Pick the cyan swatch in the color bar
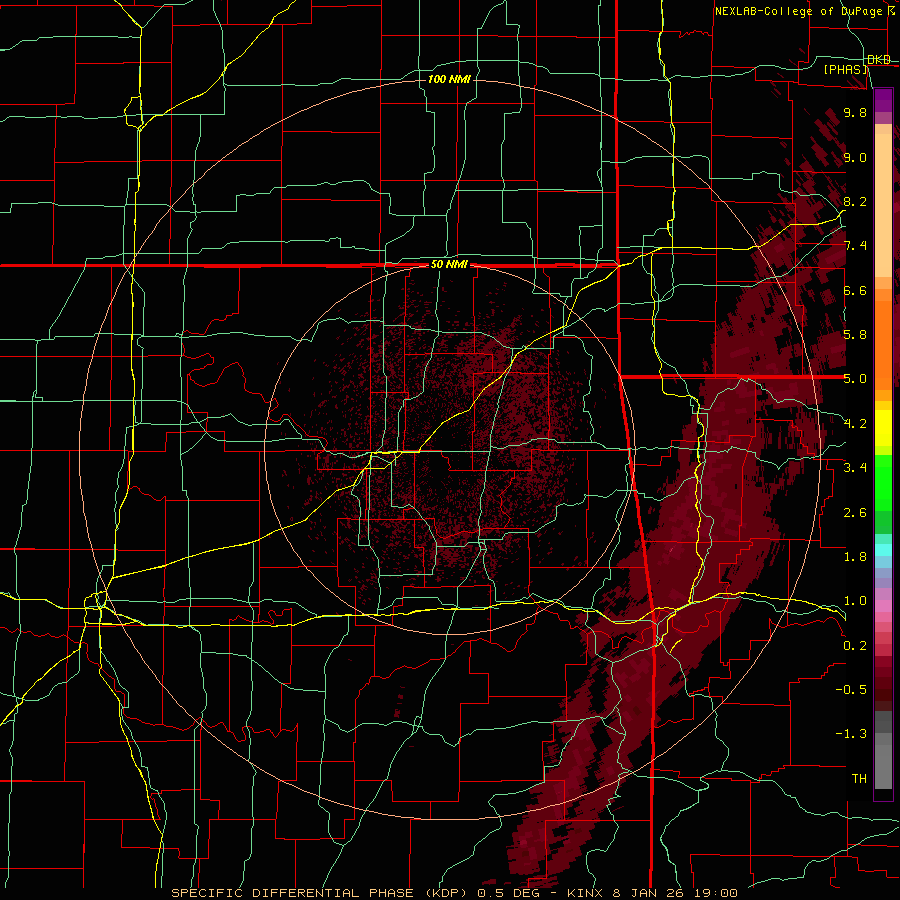Image resolution: width=900 pixels, height=900 pixels. (883, 550)
